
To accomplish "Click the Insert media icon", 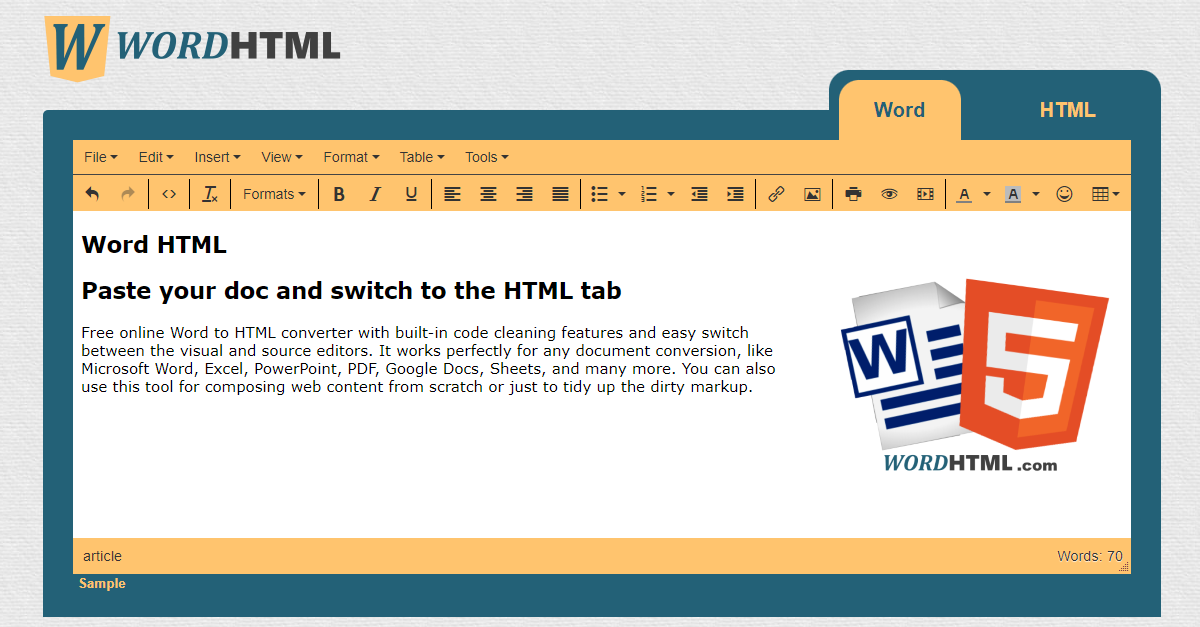I will pos(925,194).
